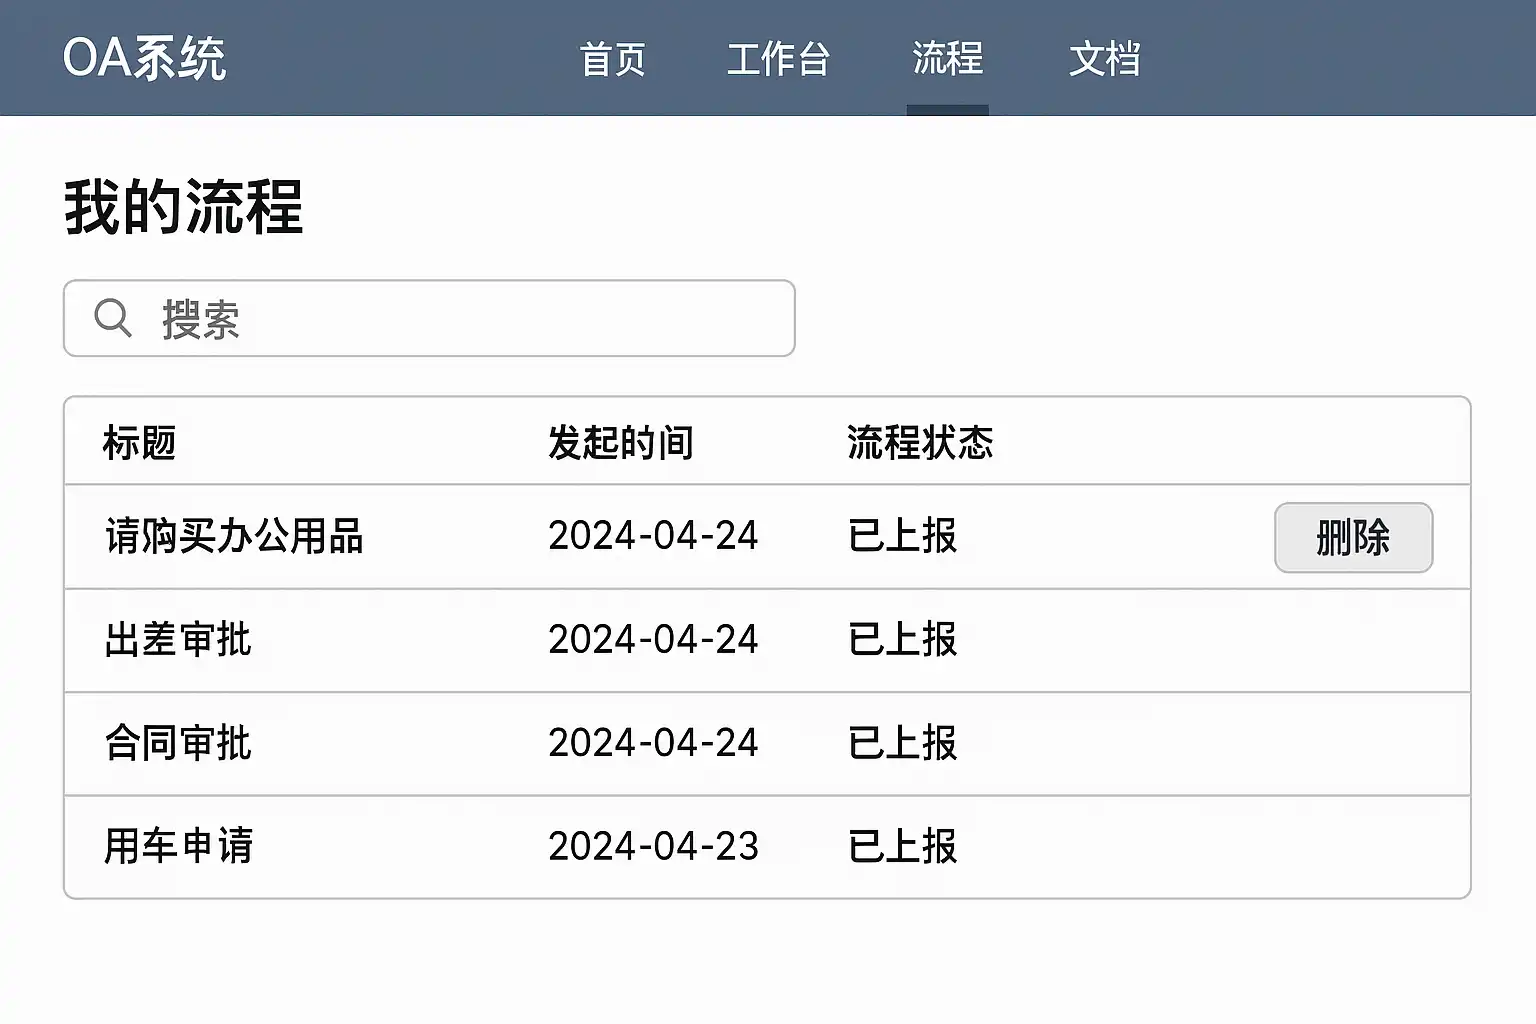Sort by the 发起时间 column header
1536x1024 pixels.
[x=620, y=442]
